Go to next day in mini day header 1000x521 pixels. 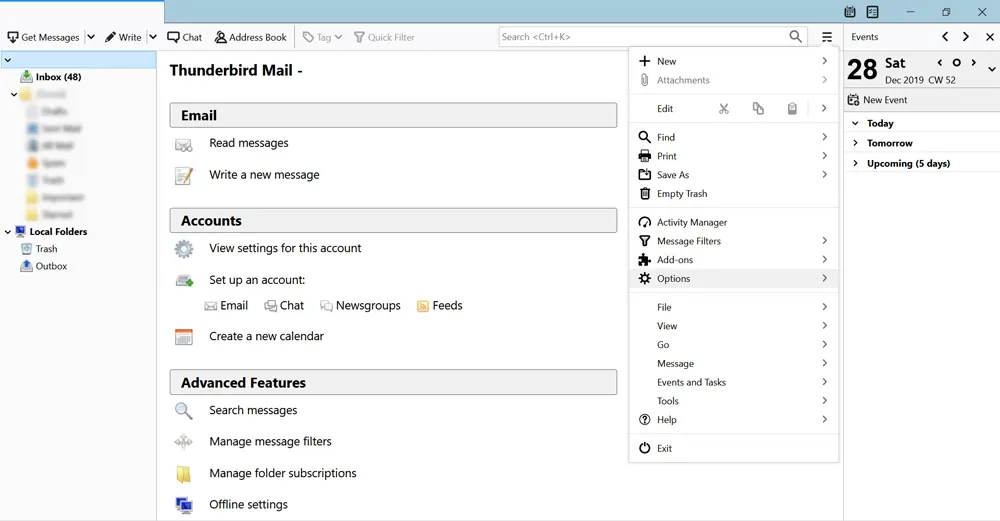click(973, 62)
